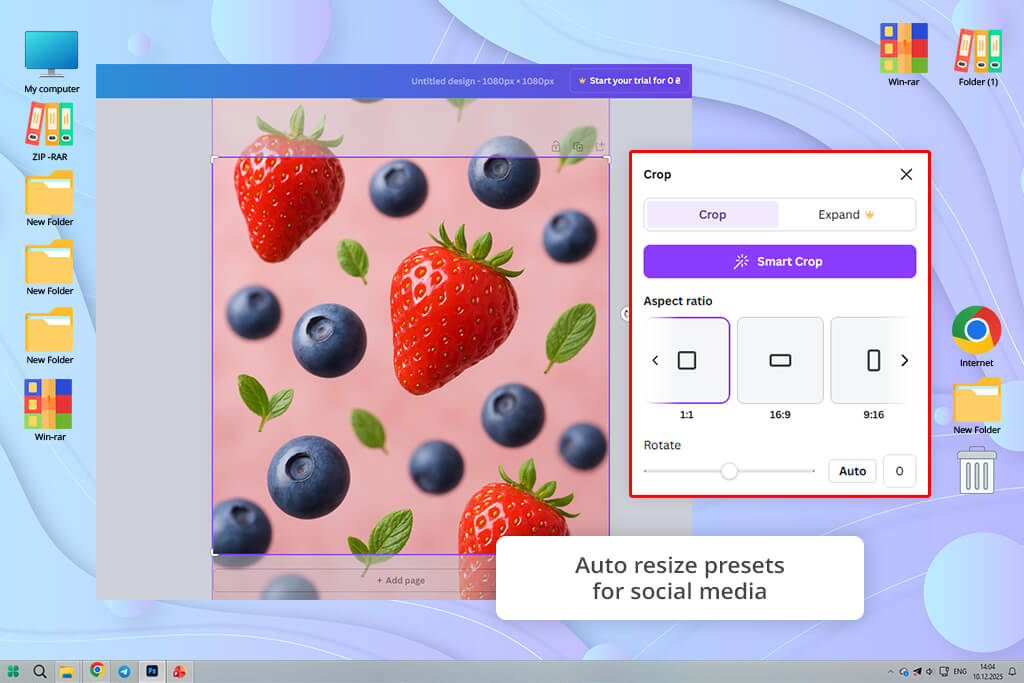Open Telegram from the taskbar
Viewport: 1024px width, 683px height.
[124, 671]
